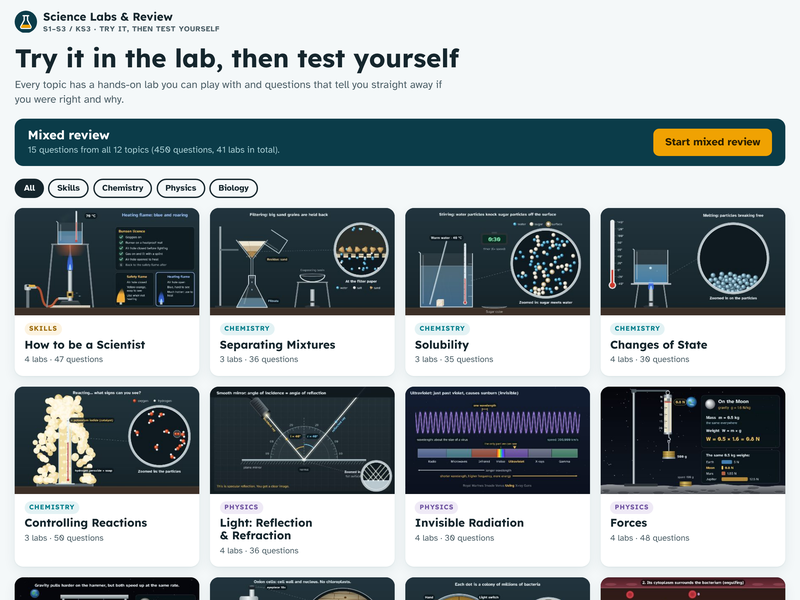Click '3 labs · 50 questions' text
The height and width of the screenshot is (600, 800).
point(64,538)
